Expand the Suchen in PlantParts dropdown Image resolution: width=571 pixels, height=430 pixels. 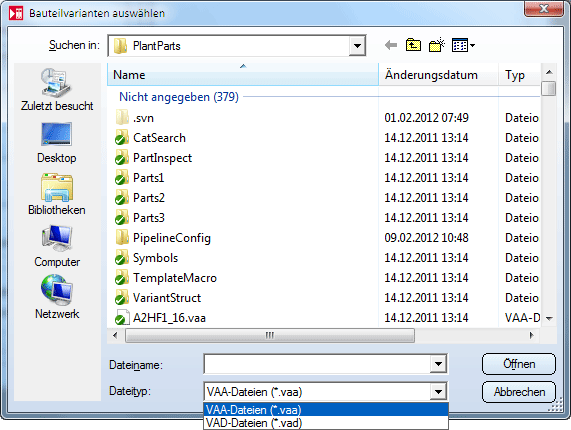357,46
